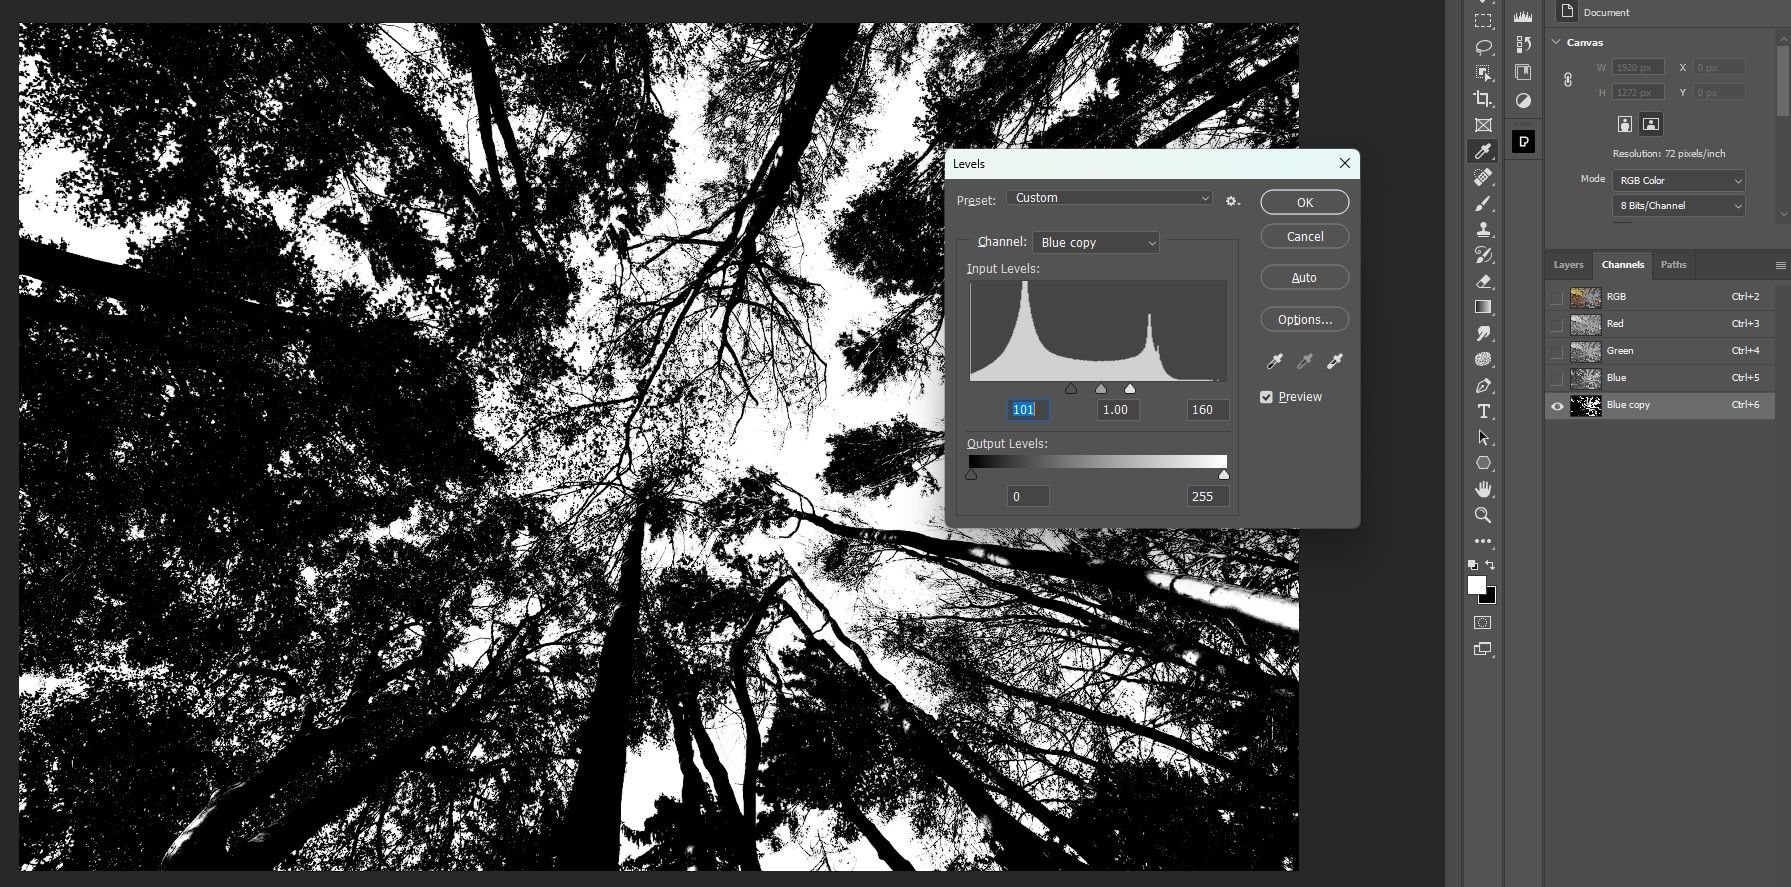
Task: Select the Spot Healing Brush tool
Action: click(1483, 177)
